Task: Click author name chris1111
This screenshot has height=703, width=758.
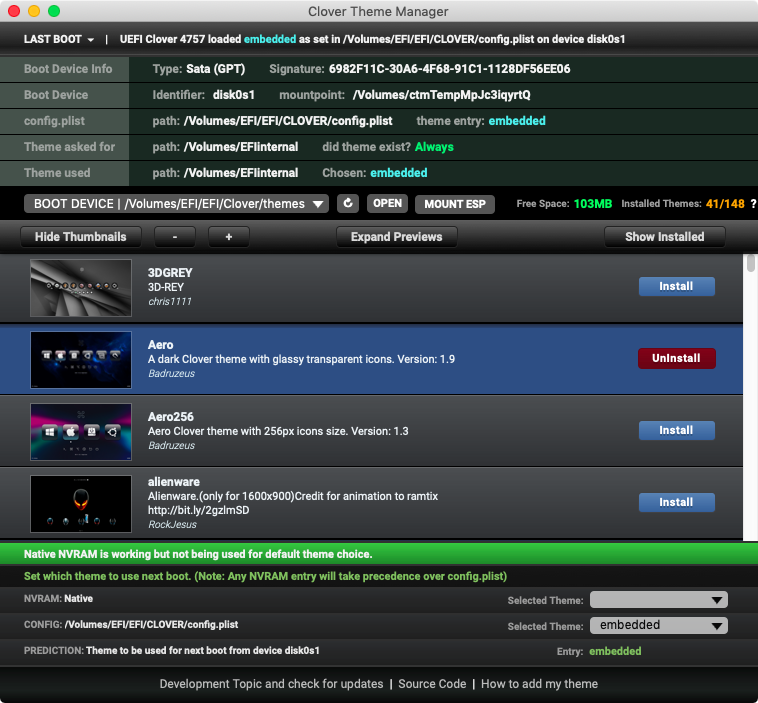Action: pos(170,302)
